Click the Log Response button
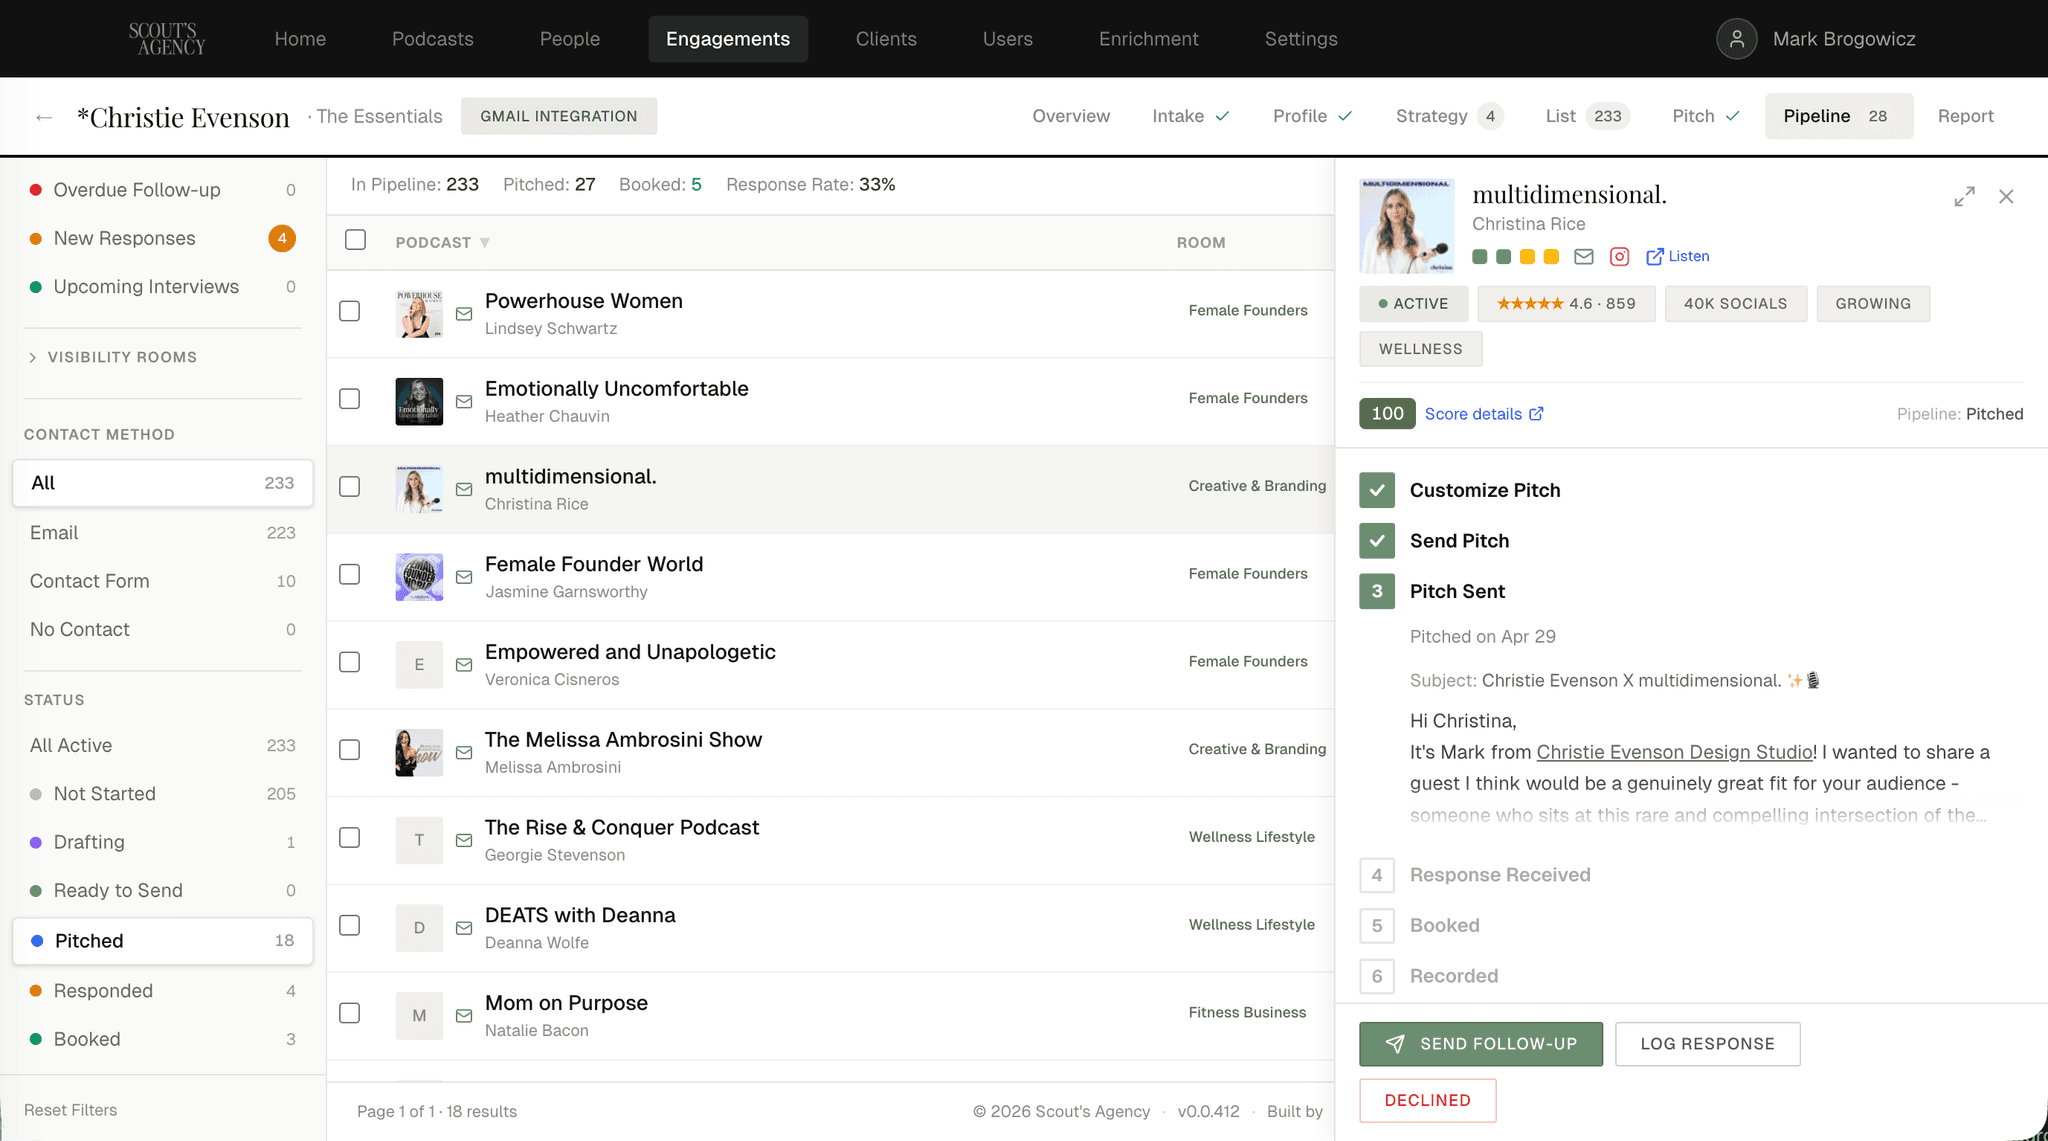This screenshot has height=1141, width=2048. tap(1708, 1044)
